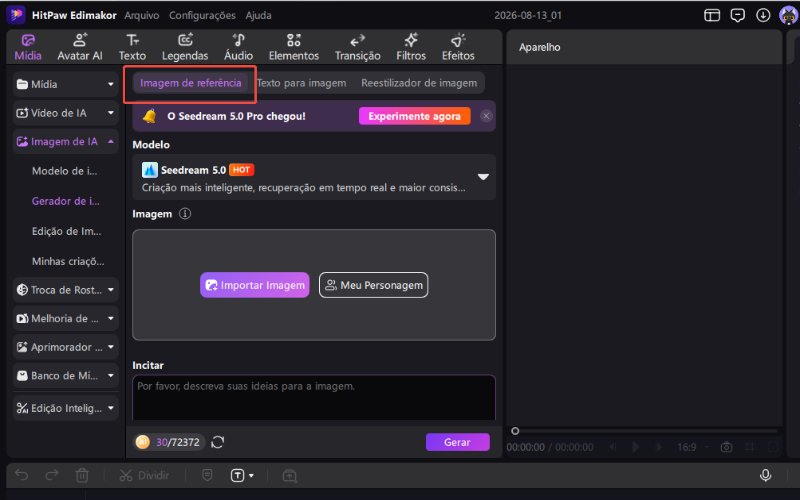Select Minhas criaçõ... sidebar item
The image size is (800, 500).
point(68,261)
